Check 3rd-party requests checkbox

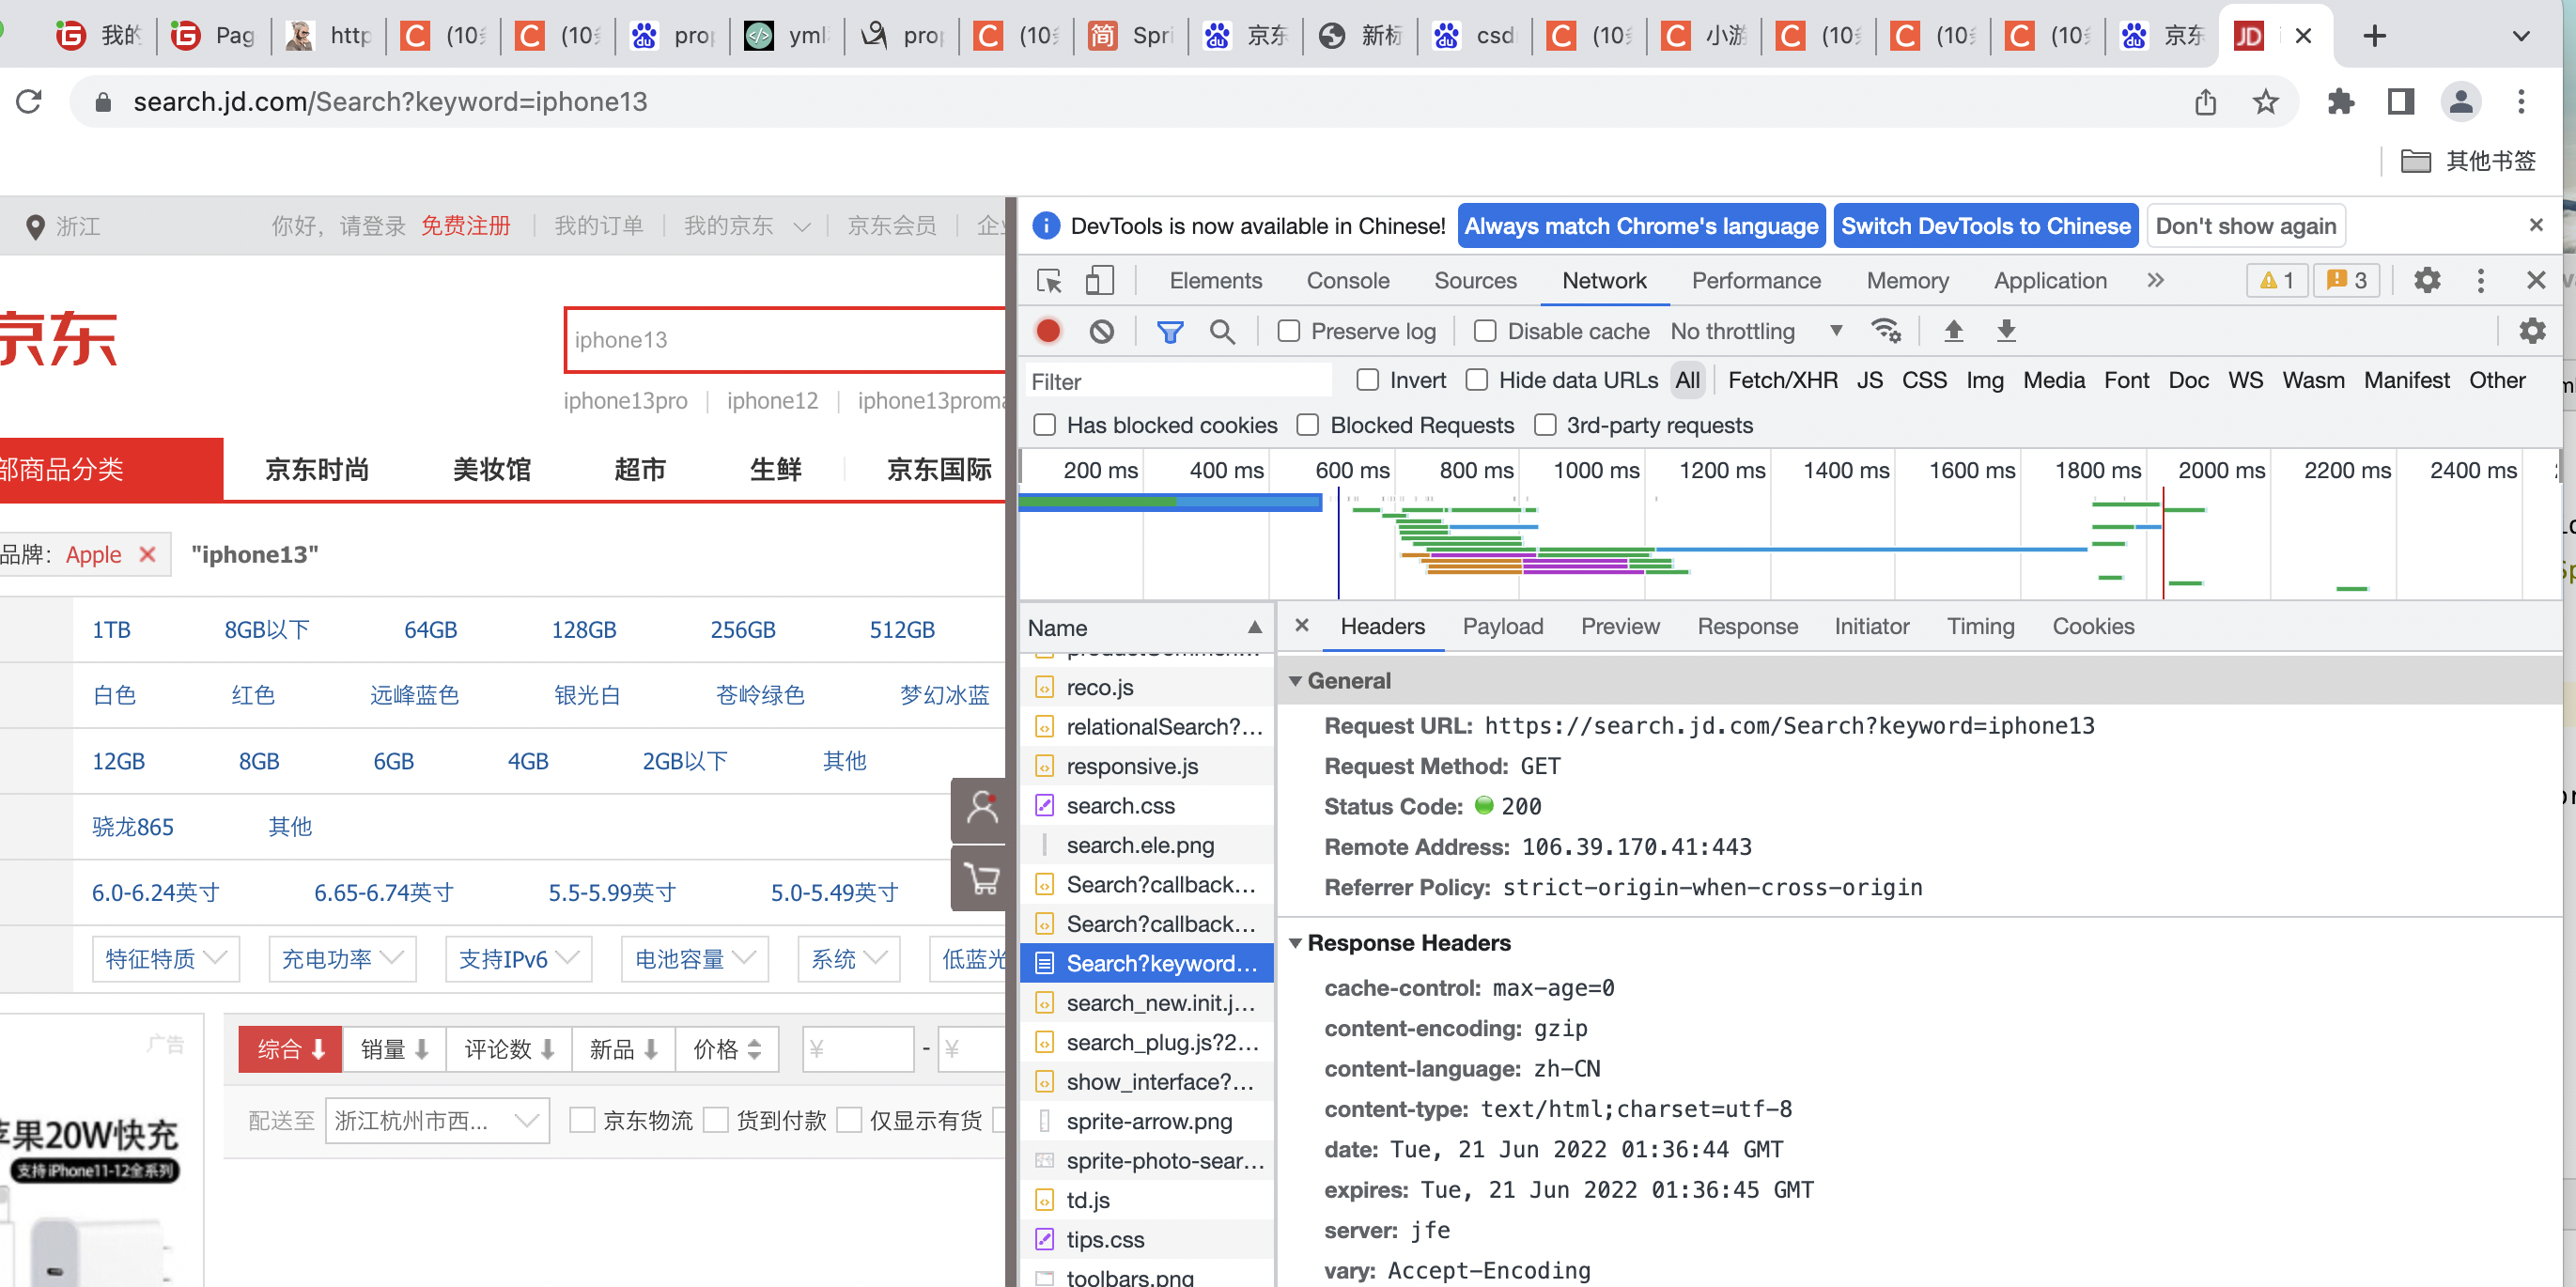[x=1545, y=425]
